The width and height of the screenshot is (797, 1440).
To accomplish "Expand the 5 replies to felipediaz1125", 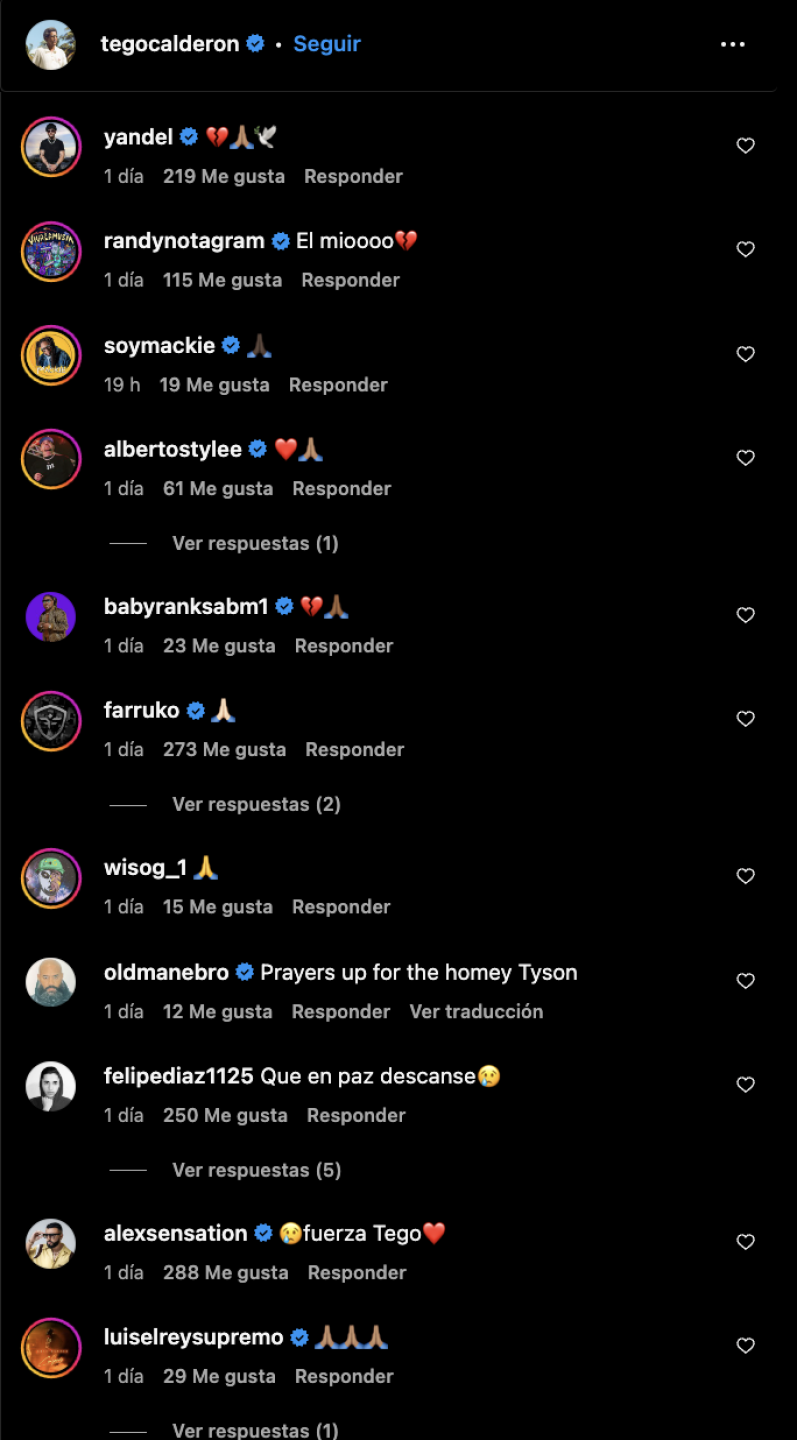I will tap(256, 1170).
